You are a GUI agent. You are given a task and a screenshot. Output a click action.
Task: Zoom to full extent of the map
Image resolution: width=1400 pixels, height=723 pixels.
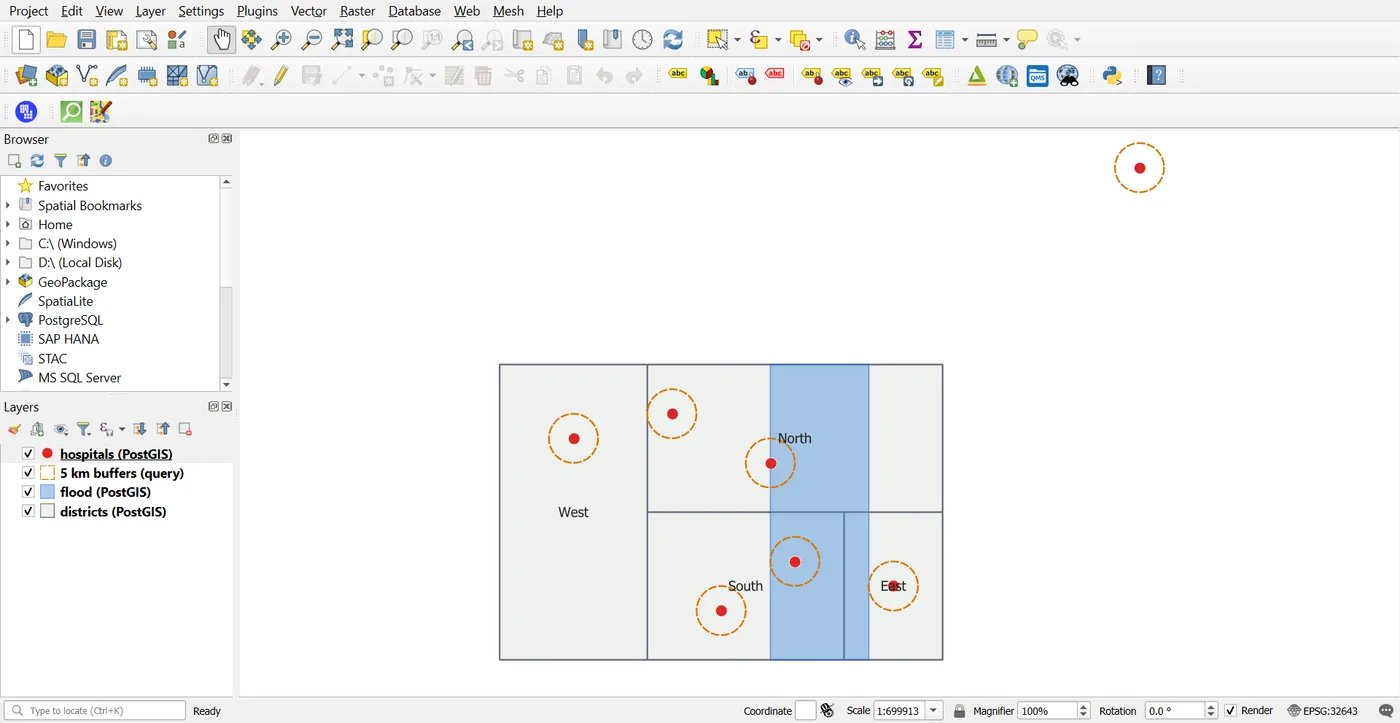[x=342, y=40]
